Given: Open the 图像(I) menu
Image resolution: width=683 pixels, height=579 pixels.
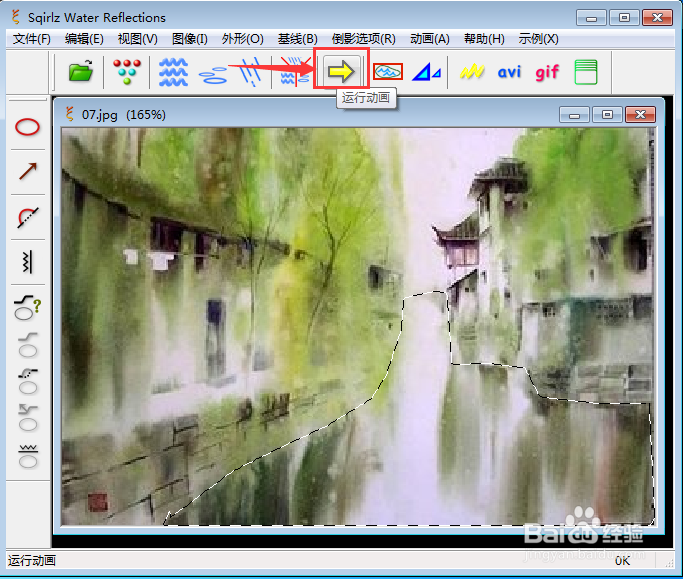Looking at the screenshot, I should point(189,39).
